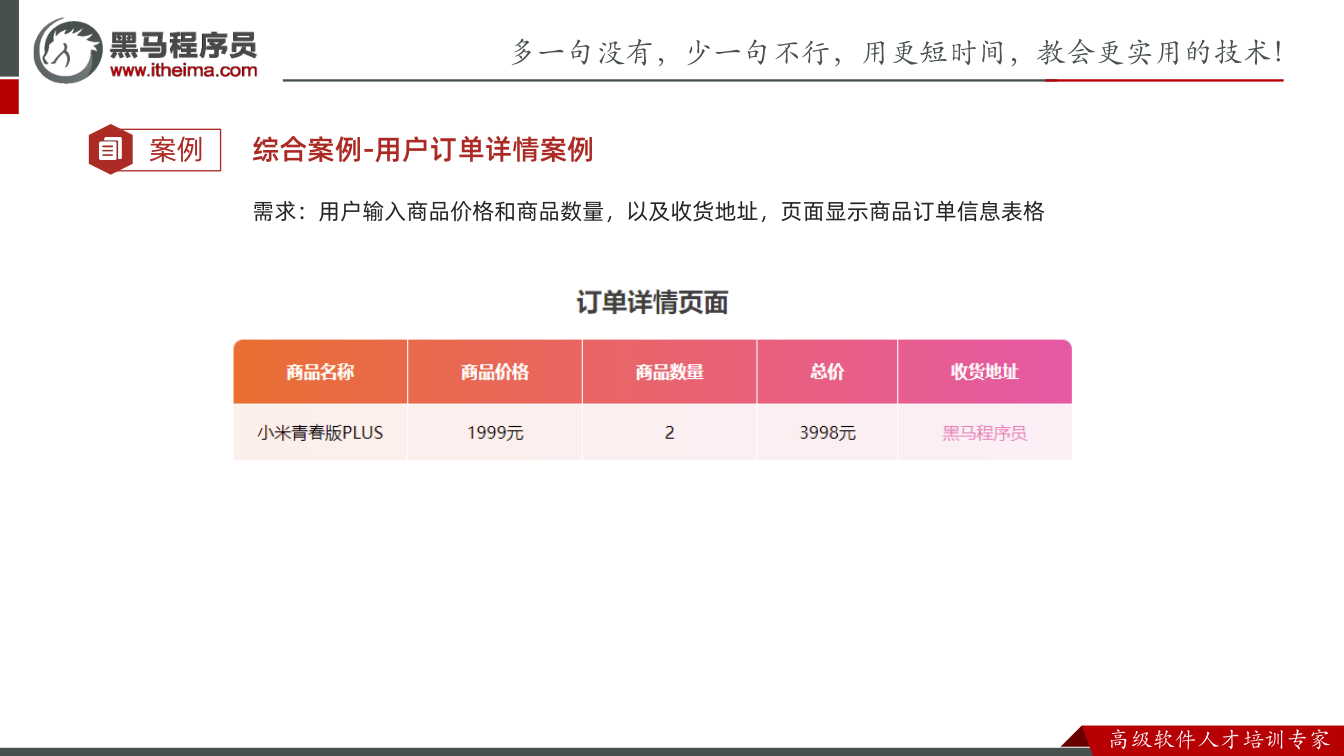Click the requirement text starting with 需求
1344x756 pixels.
[649, 212]
